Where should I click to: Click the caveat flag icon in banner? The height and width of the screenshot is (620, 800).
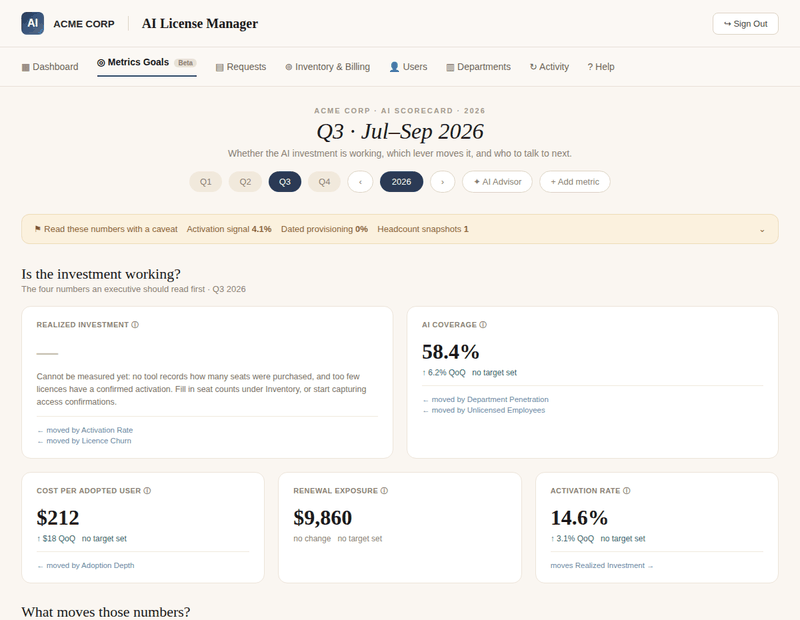(37, 229)
